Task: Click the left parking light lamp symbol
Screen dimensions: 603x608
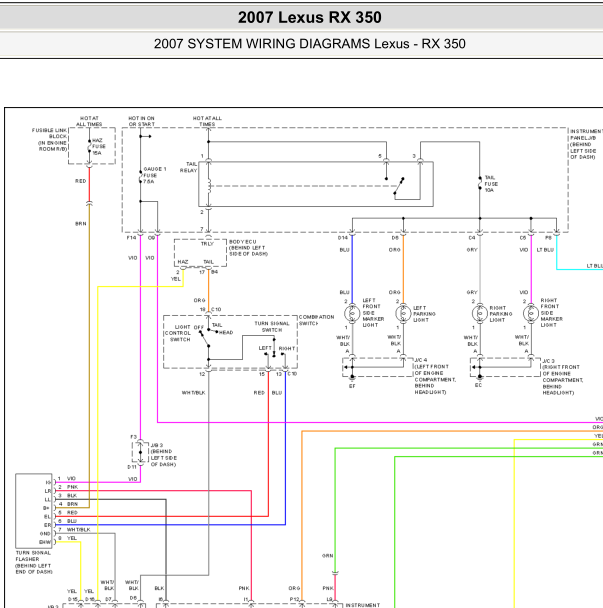Action: pos(403,313)
